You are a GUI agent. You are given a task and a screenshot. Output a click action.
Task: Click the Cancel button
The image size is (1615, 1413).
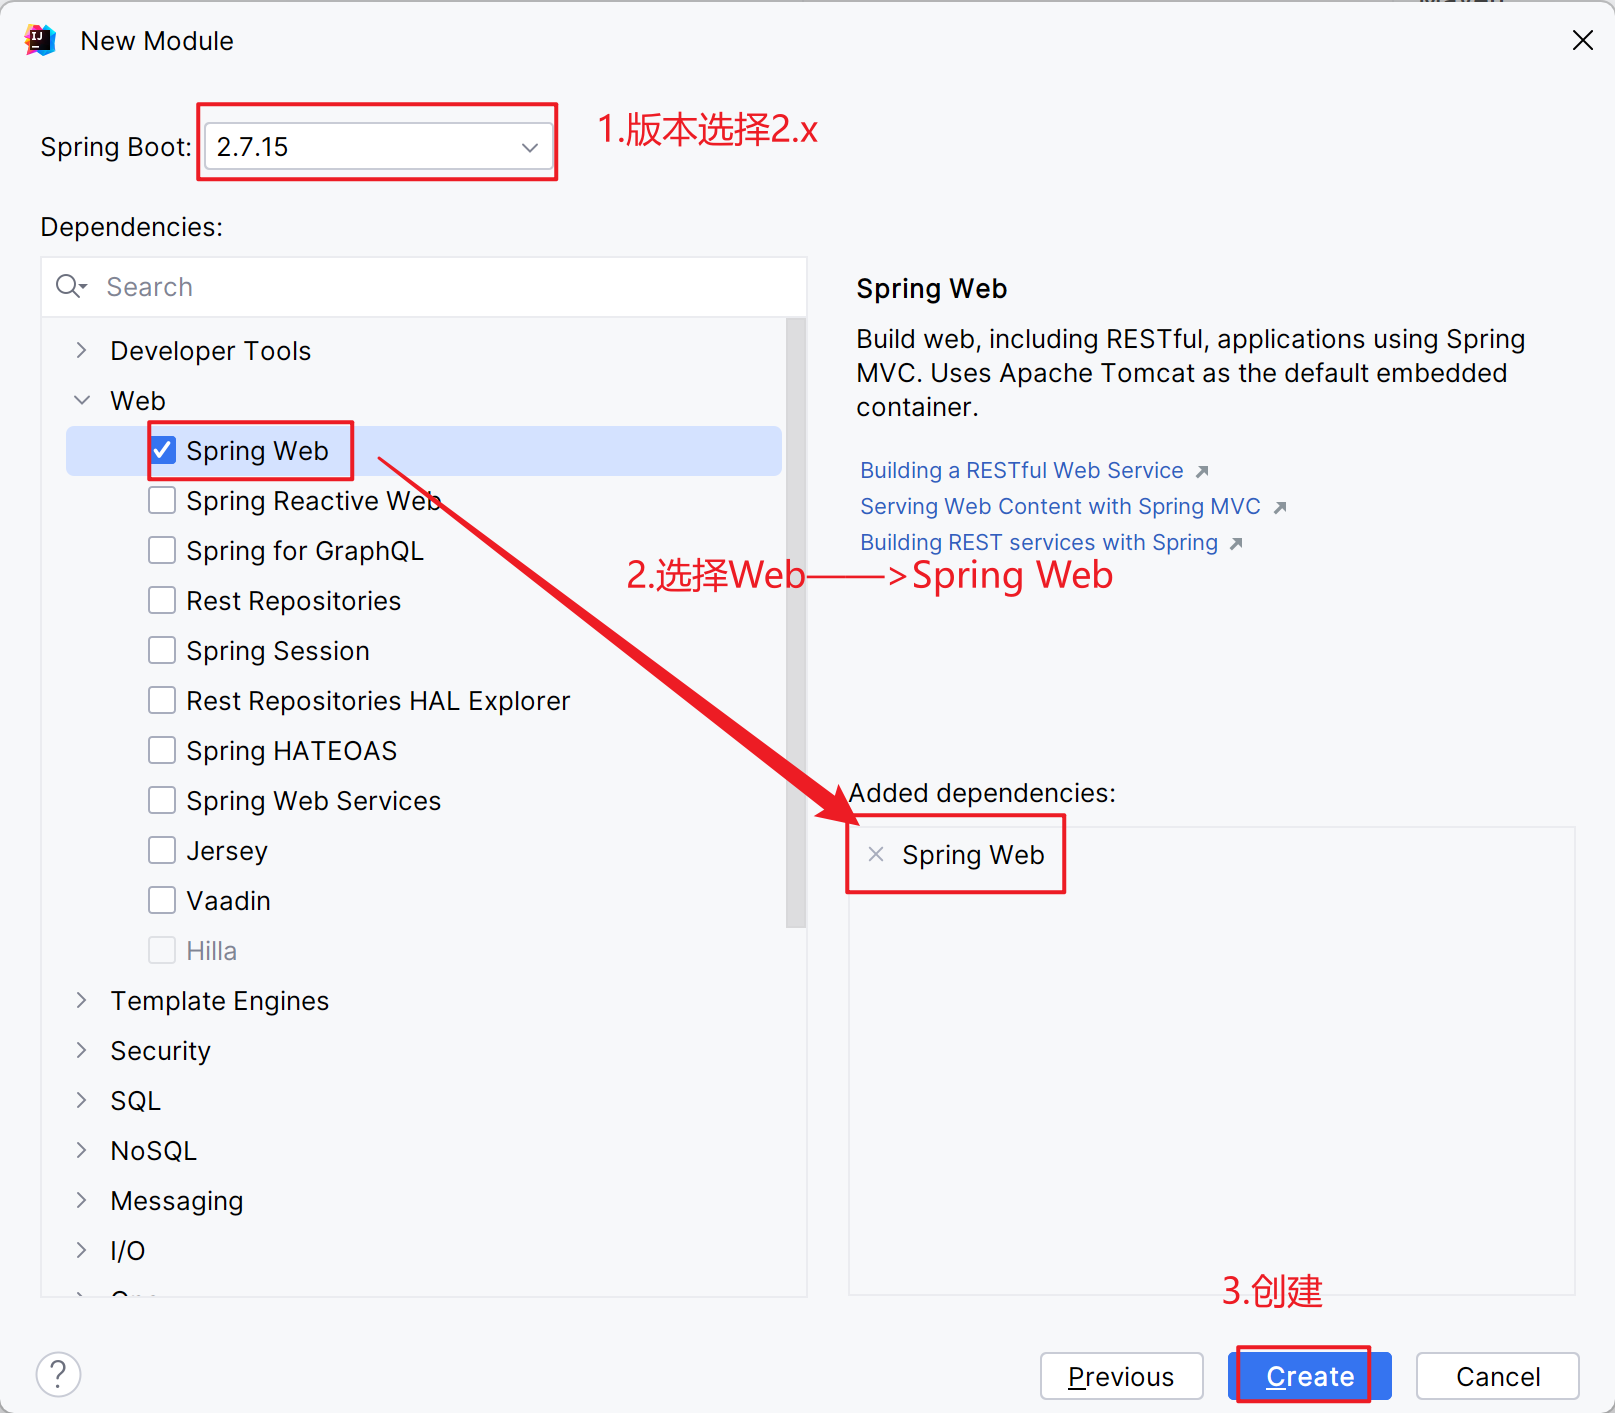tap(1498, 1376)
